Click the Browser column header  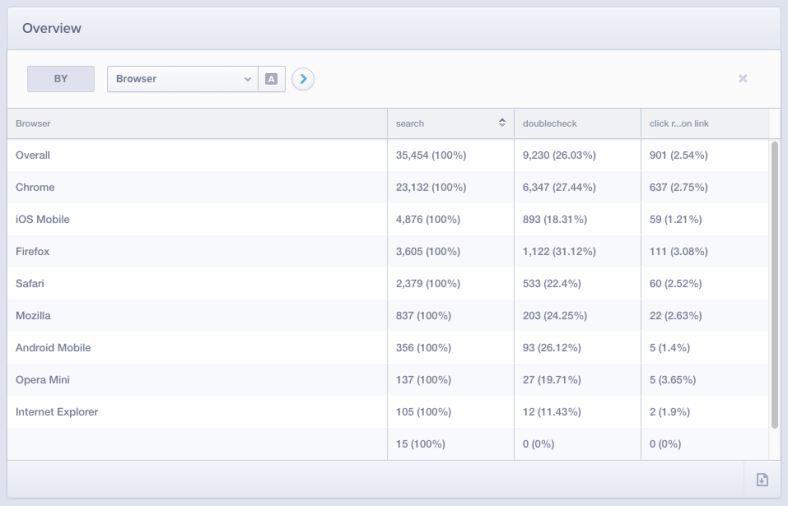pos(34,124)
